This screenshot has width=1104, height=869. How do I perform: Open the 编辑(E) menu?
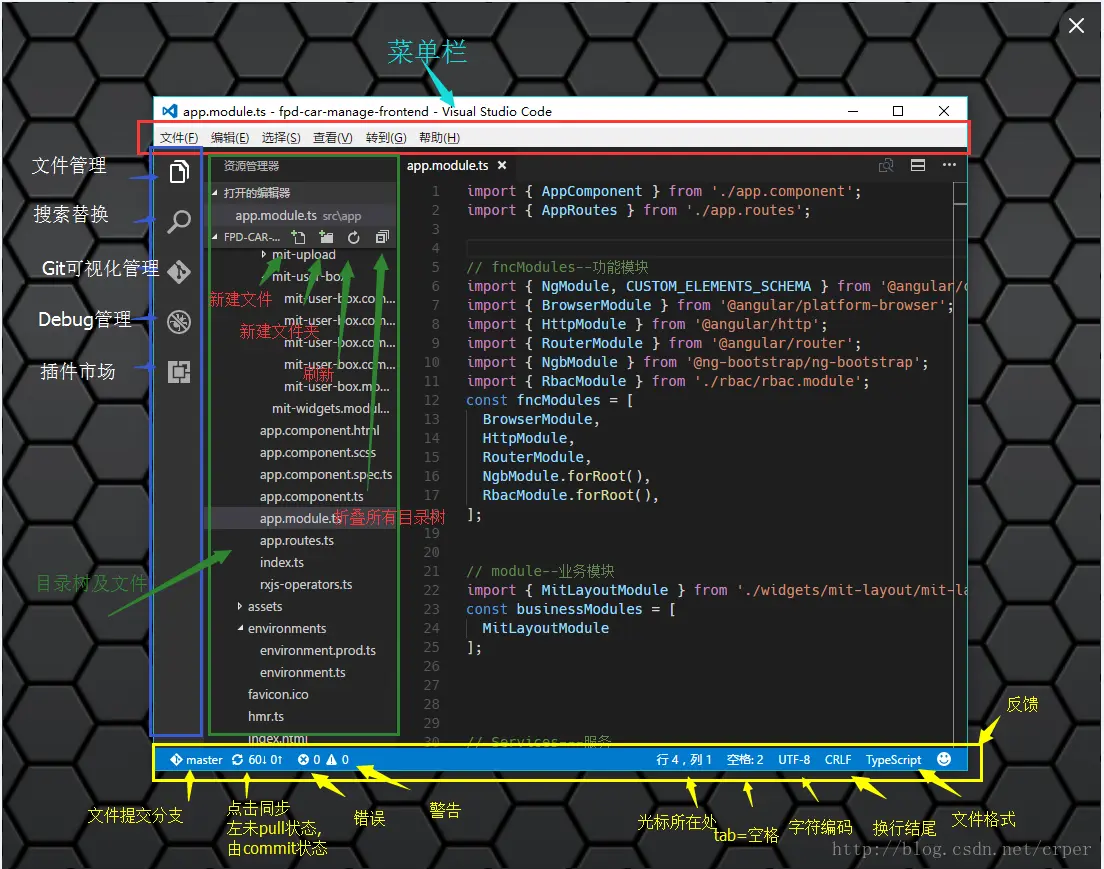coord(230,137)
